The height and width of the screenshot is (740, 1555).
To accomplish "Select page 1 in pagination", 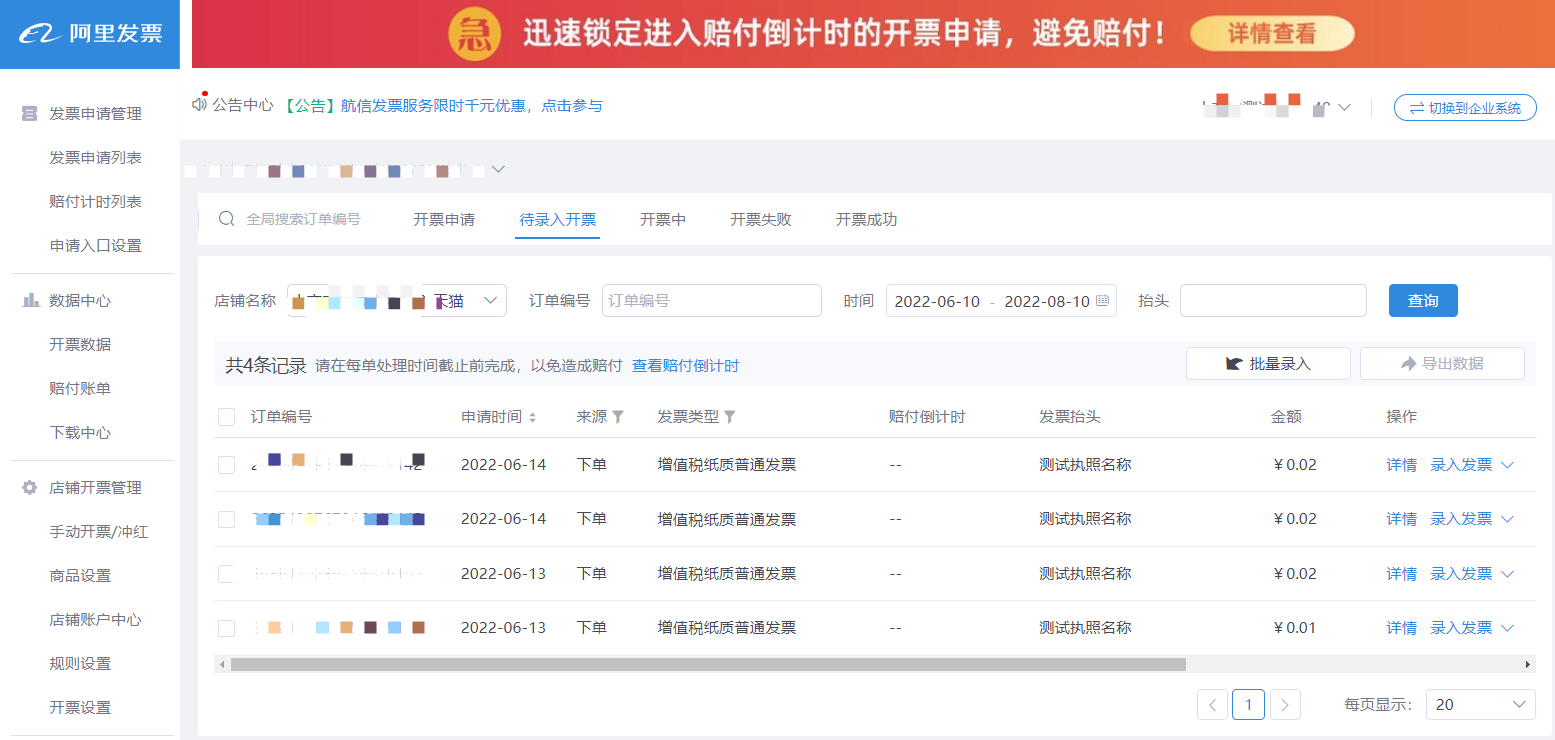I will coord(1248,705).
